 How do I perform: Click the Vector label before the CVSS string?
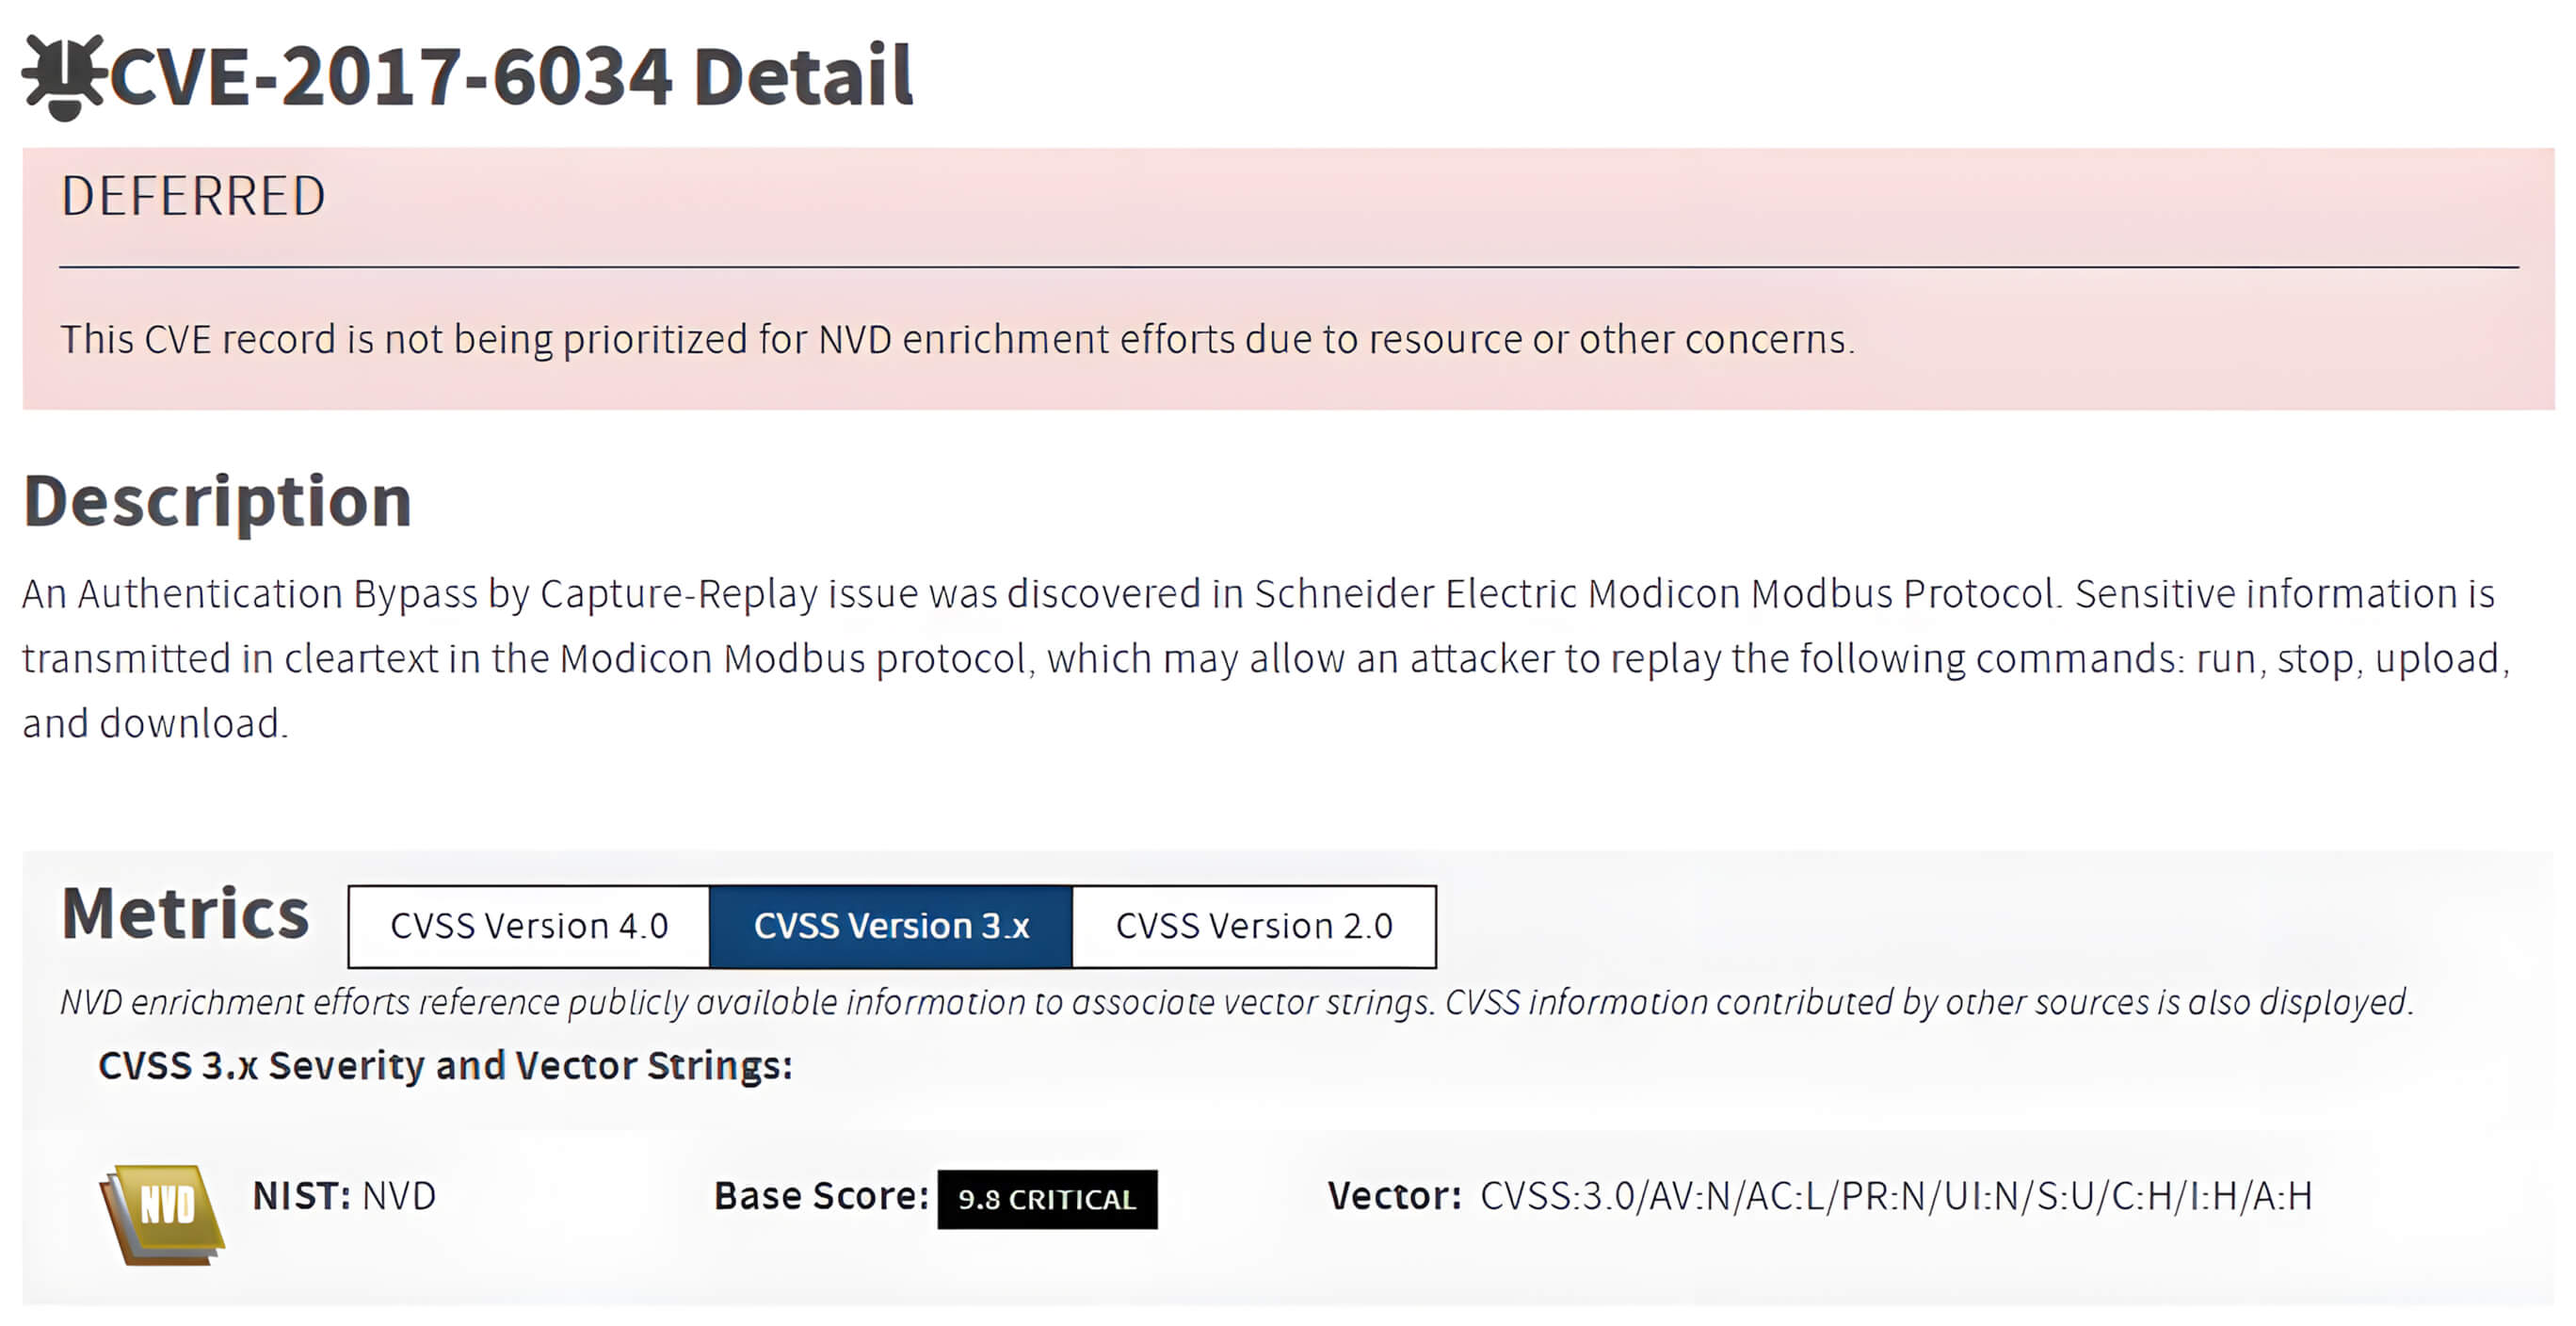(1390, 1194)
